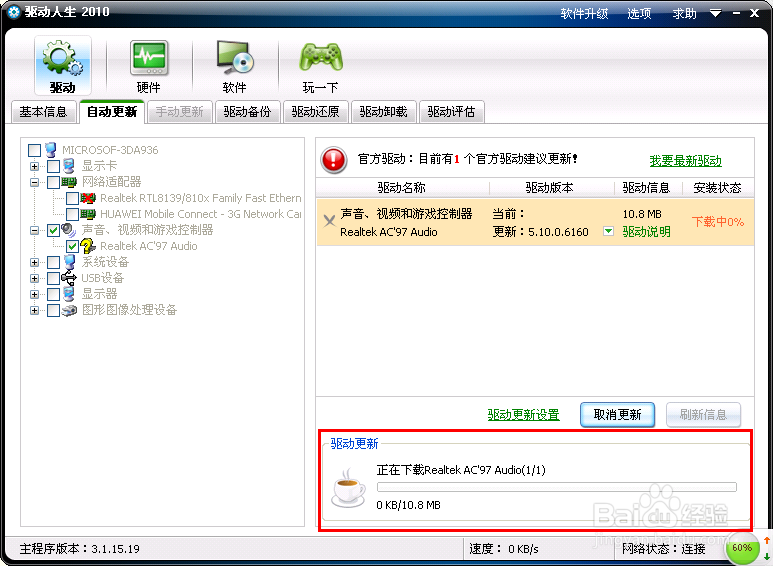Click the 网络适配器 network adapter icon
The image size is (773, 566).
tap(69, 182)
